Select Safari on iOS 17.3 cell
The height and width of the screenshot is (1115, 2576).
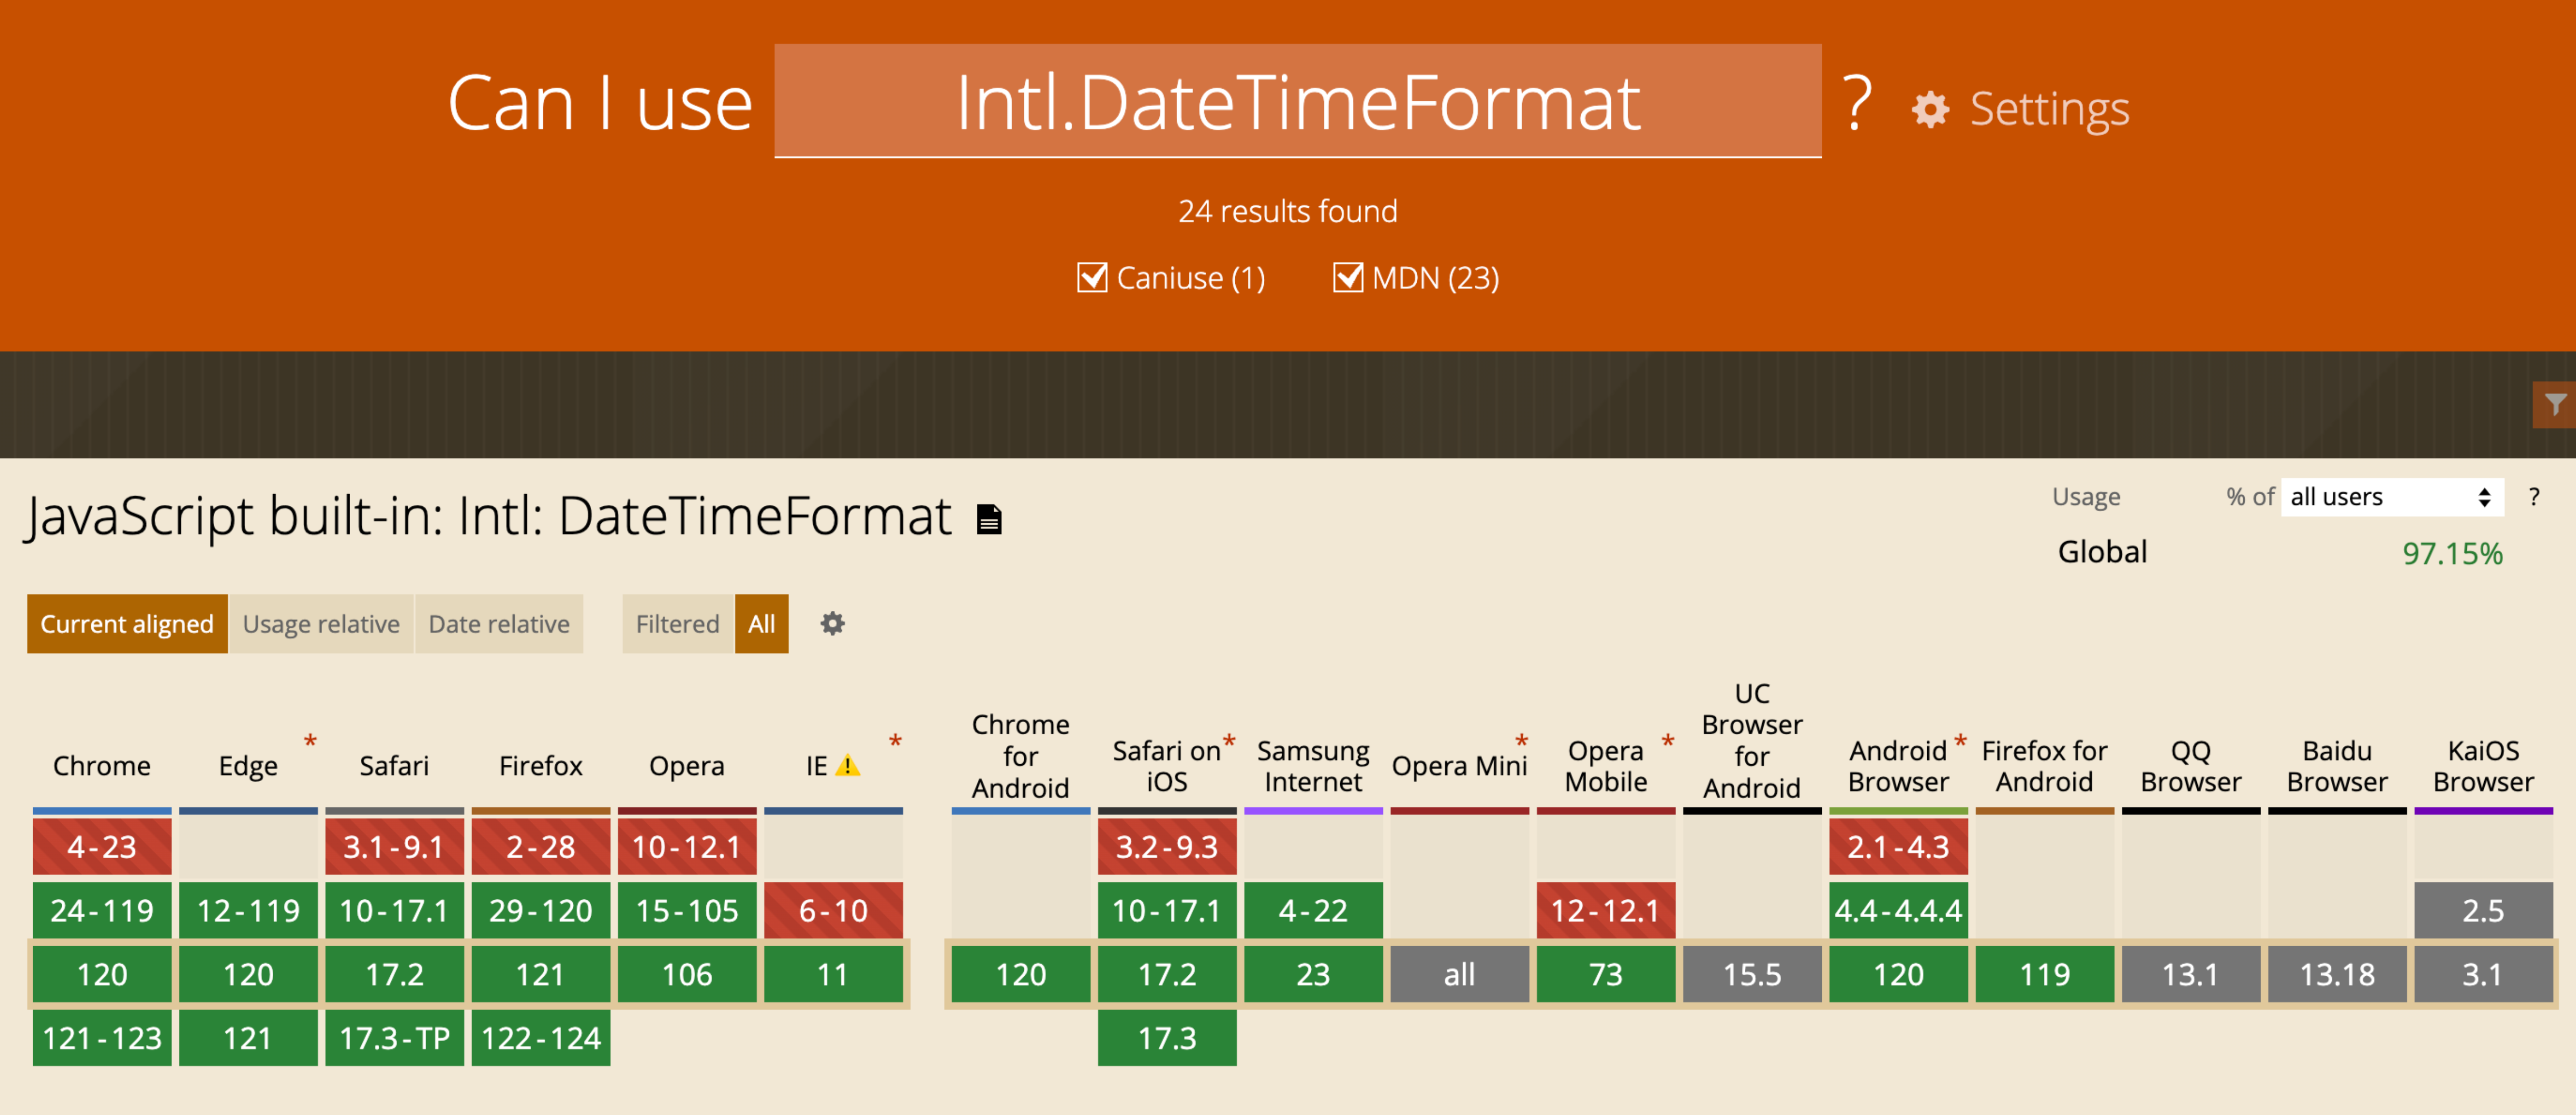1167,1038
